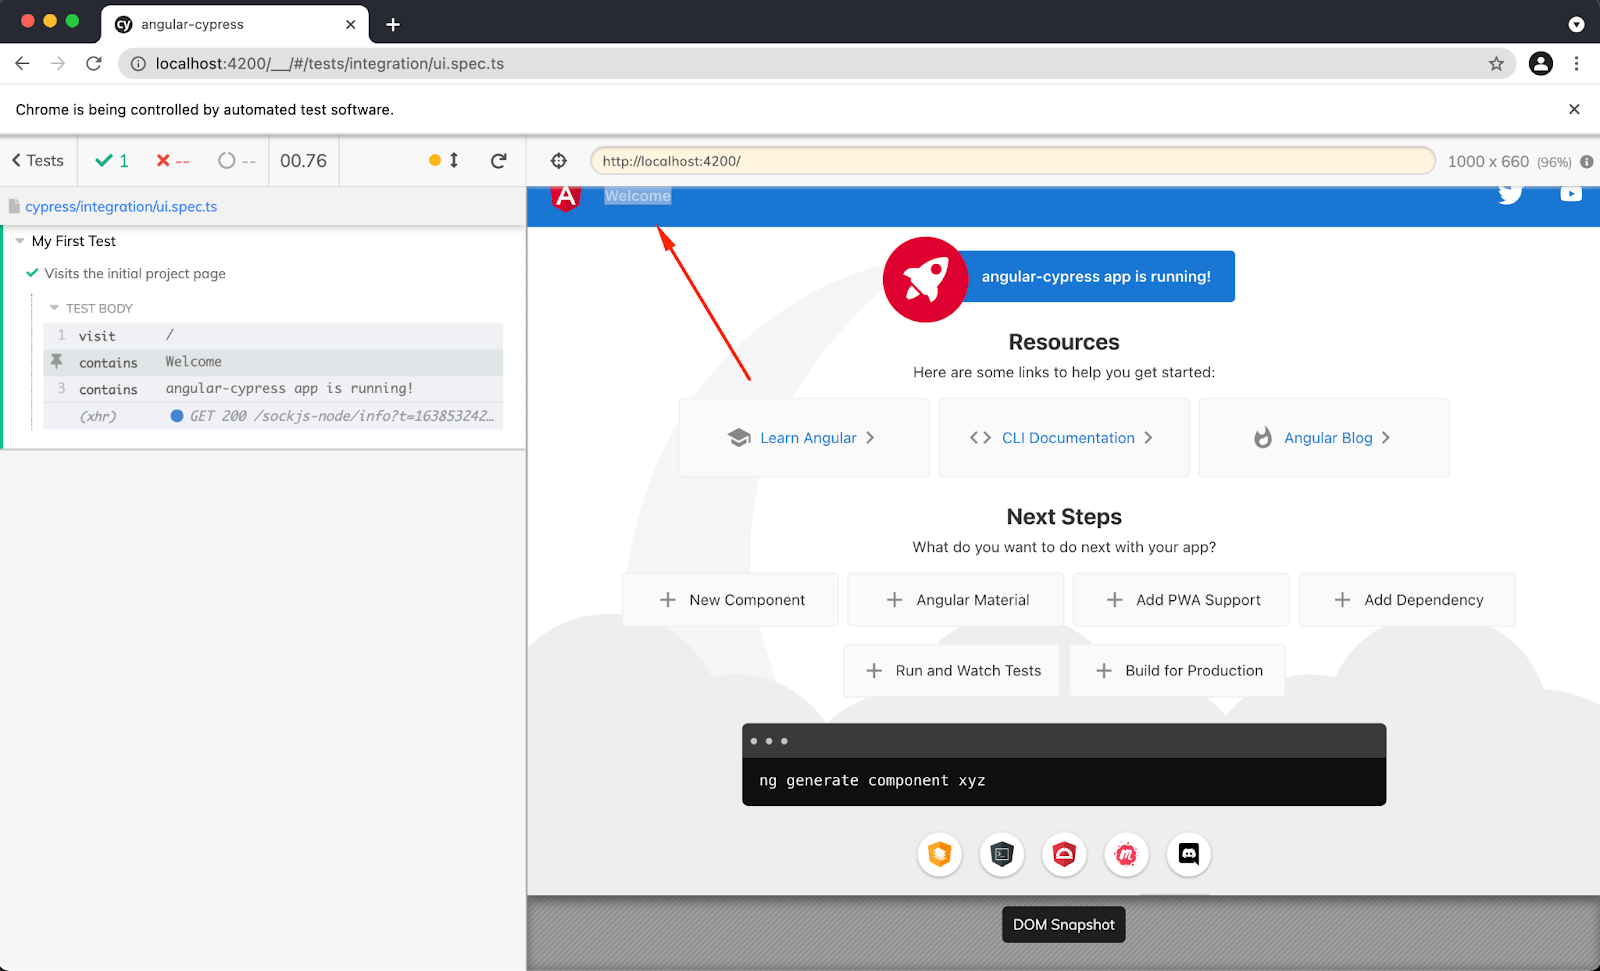Select the New Component next step
The width and height of the screenshot is (1600, 971).
[x=730, y=600]
